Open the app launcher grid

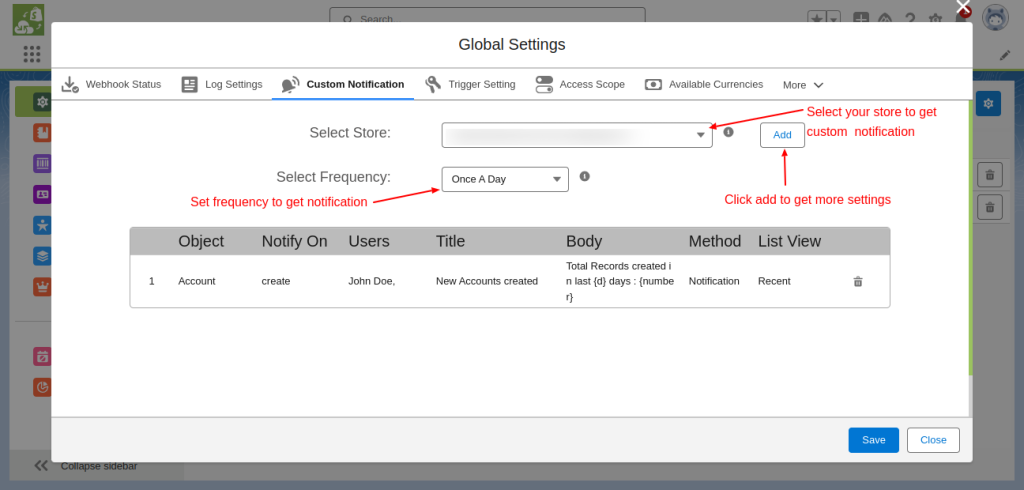click(32, 54)
